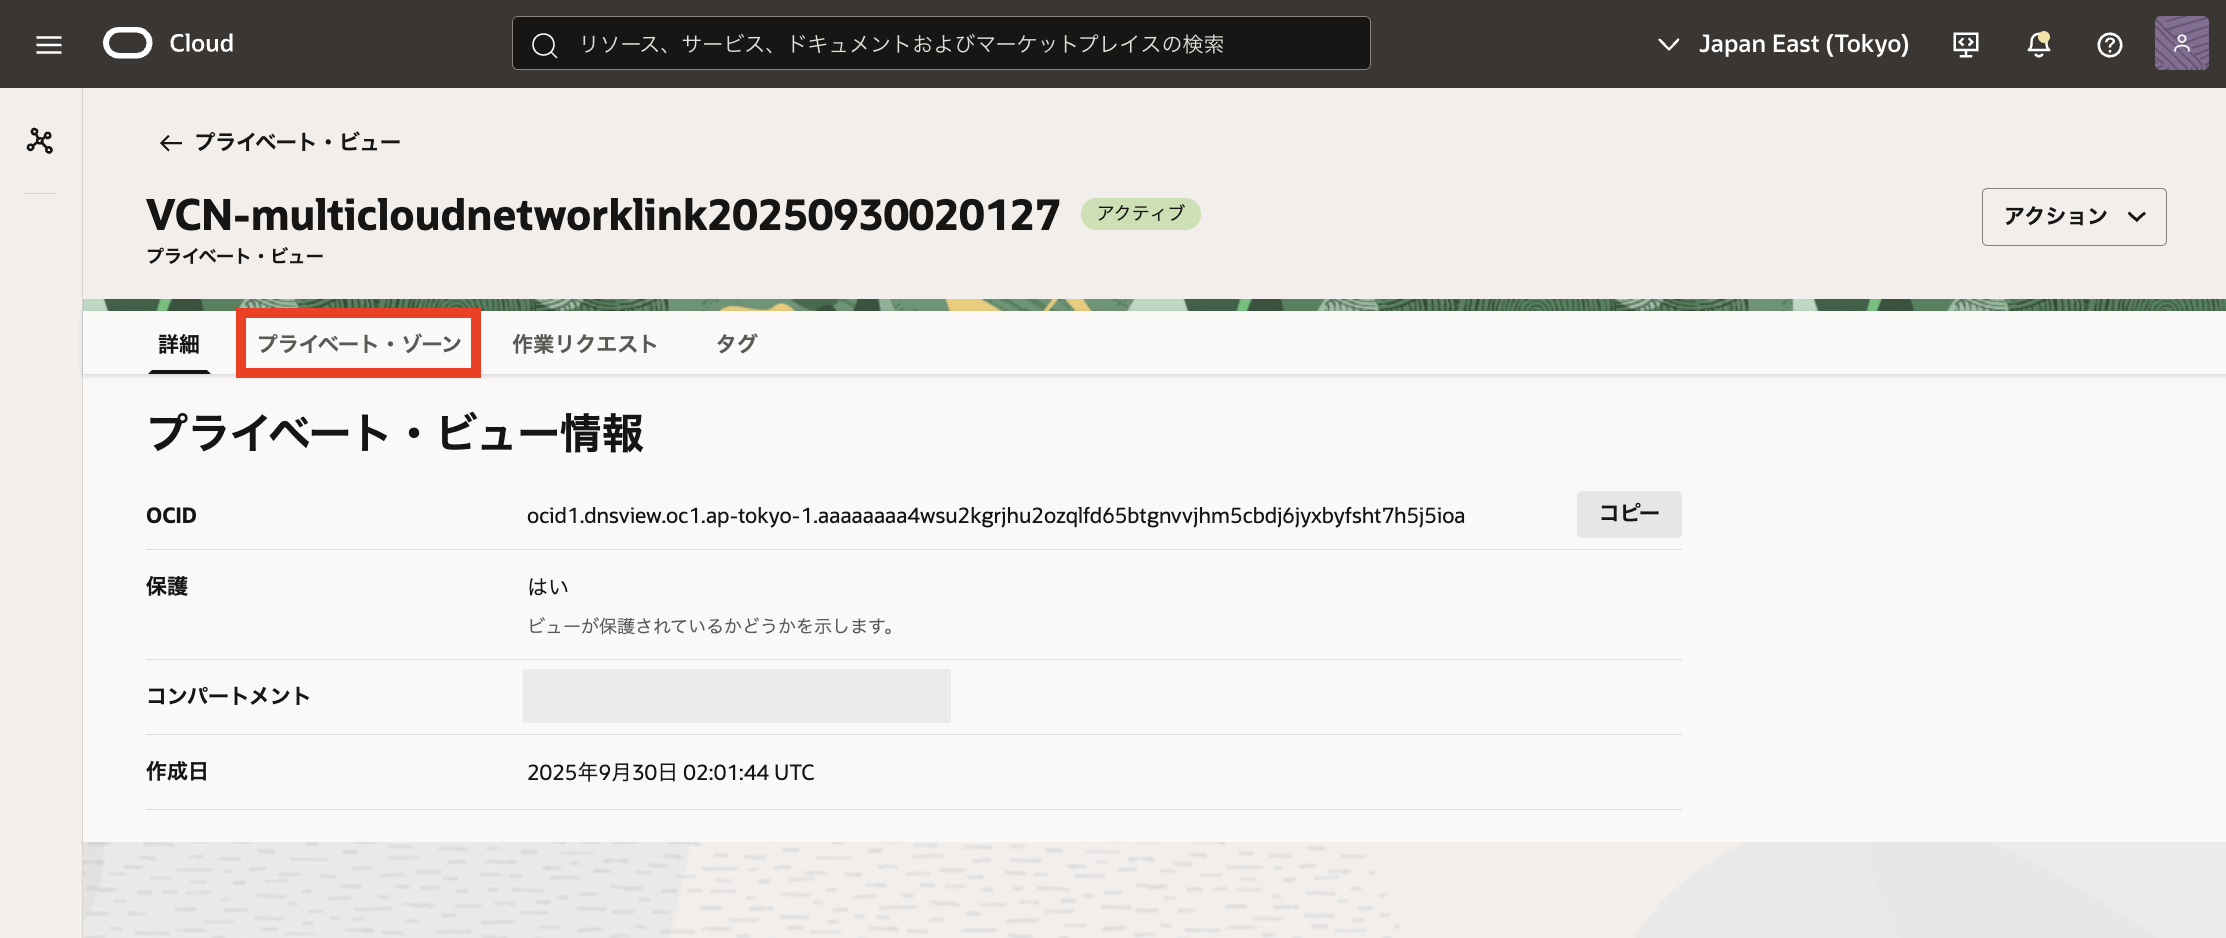Click the Oracle Cloud logo
The image size is (2226, 938).
(127, 43)
